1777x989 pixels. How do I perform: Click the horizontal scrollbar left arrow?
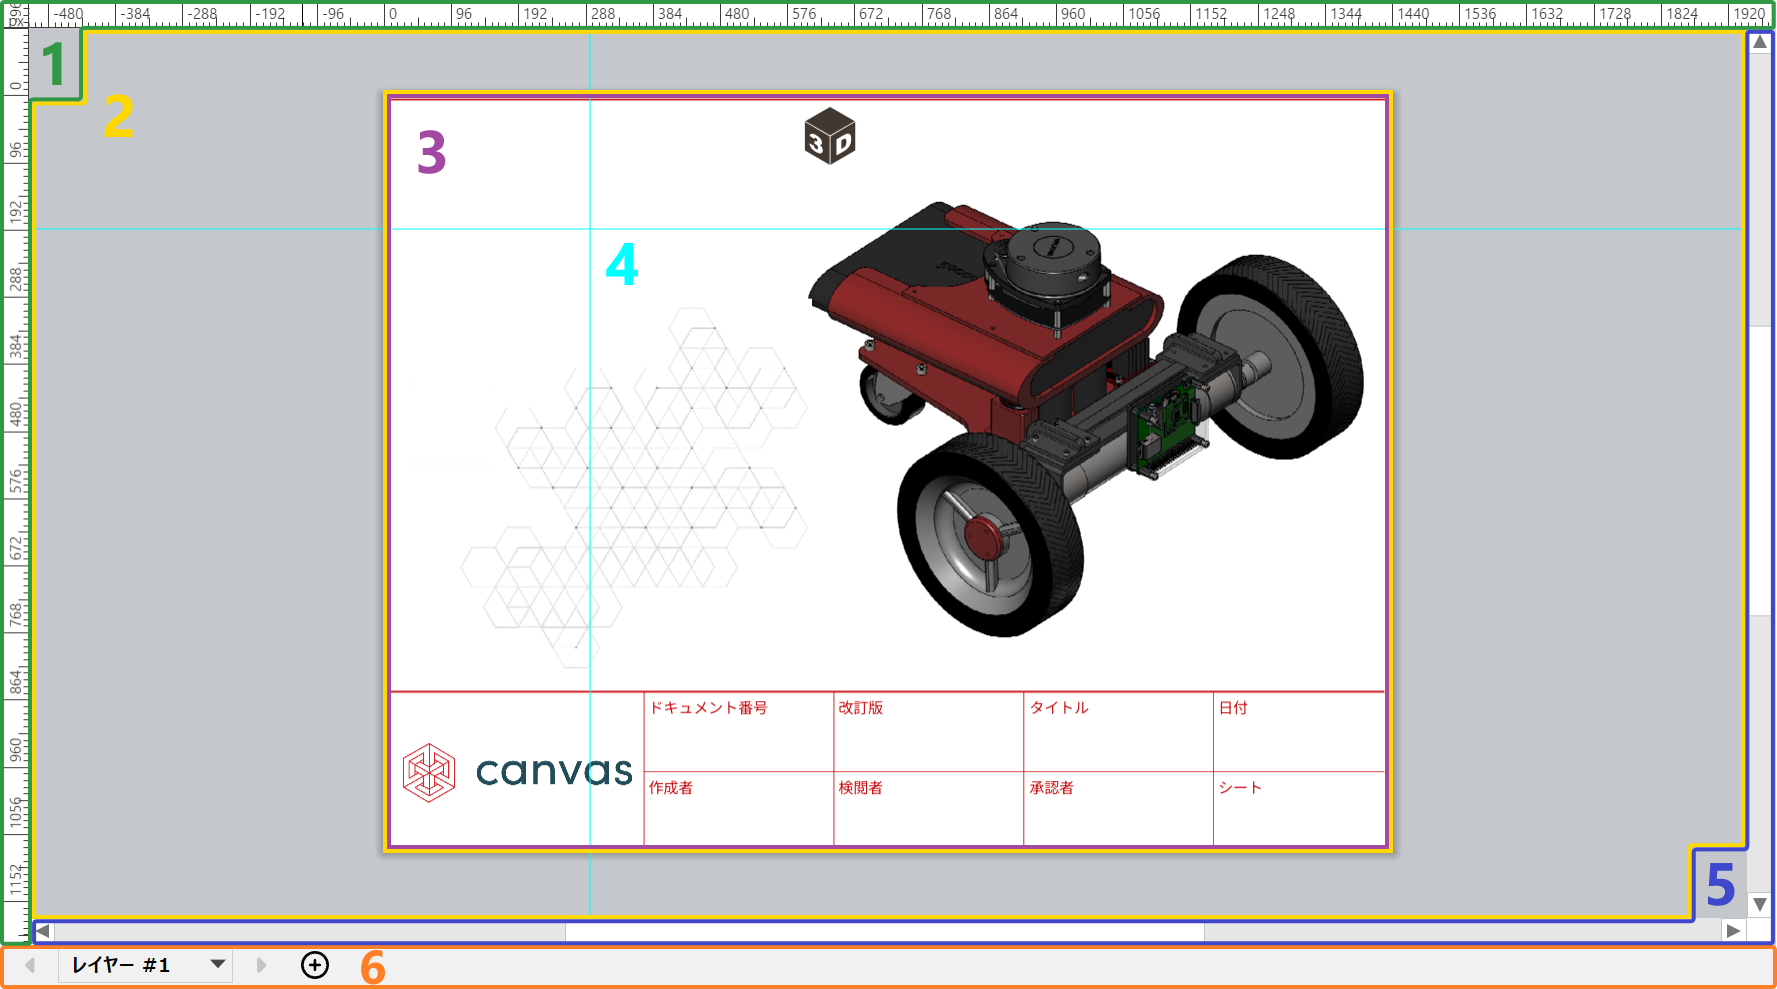click(x=43, y=931)
